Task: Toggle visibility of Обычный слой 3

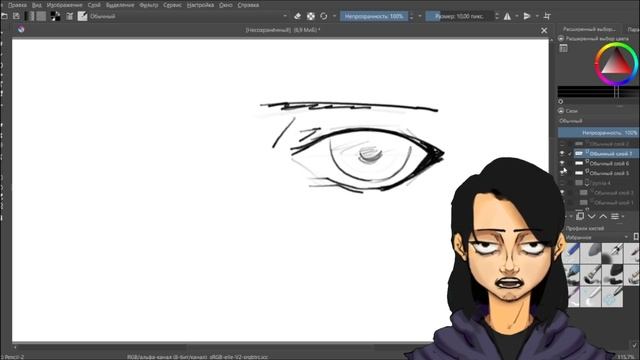Action: tap(562, 193)
